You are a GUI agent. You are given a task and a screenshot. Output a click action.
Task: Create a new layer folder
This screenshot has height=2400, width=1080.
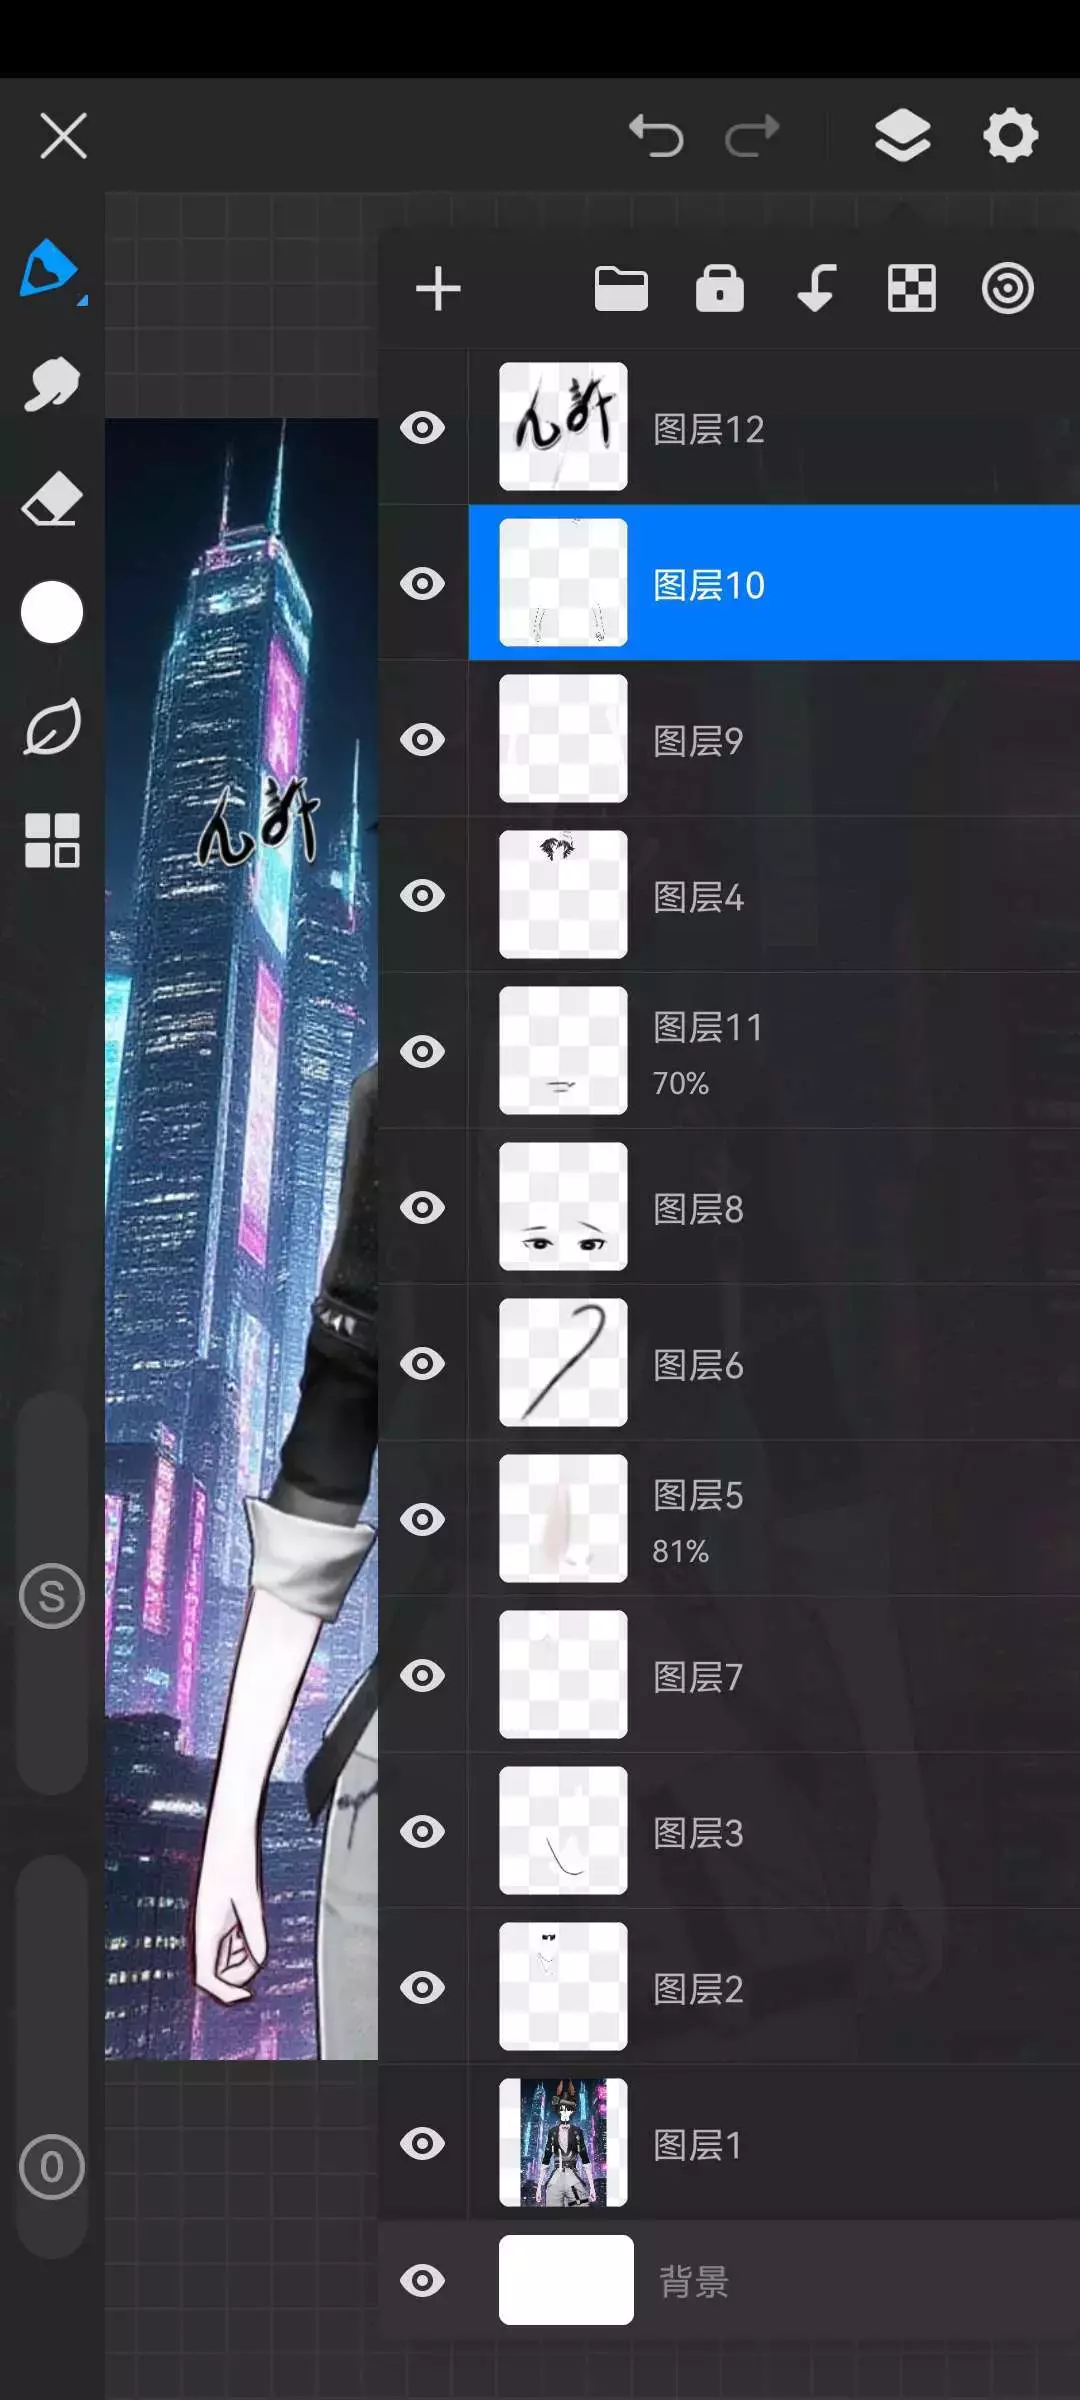621,289
